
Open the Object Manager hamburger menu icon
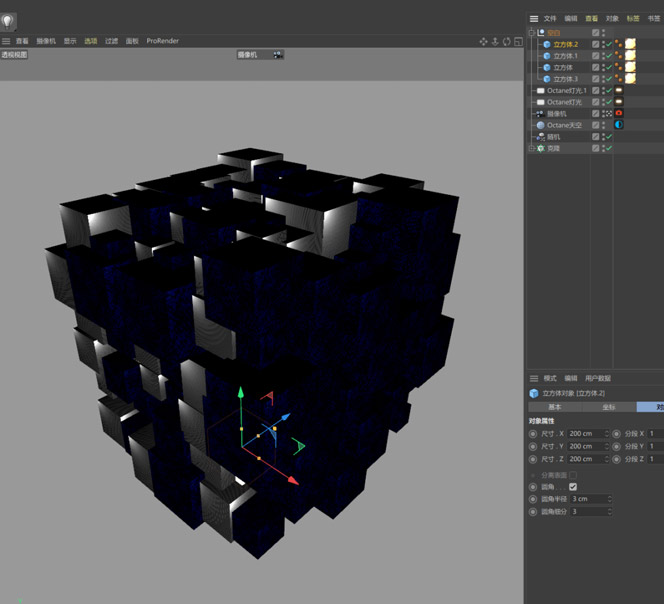point(534,18)
